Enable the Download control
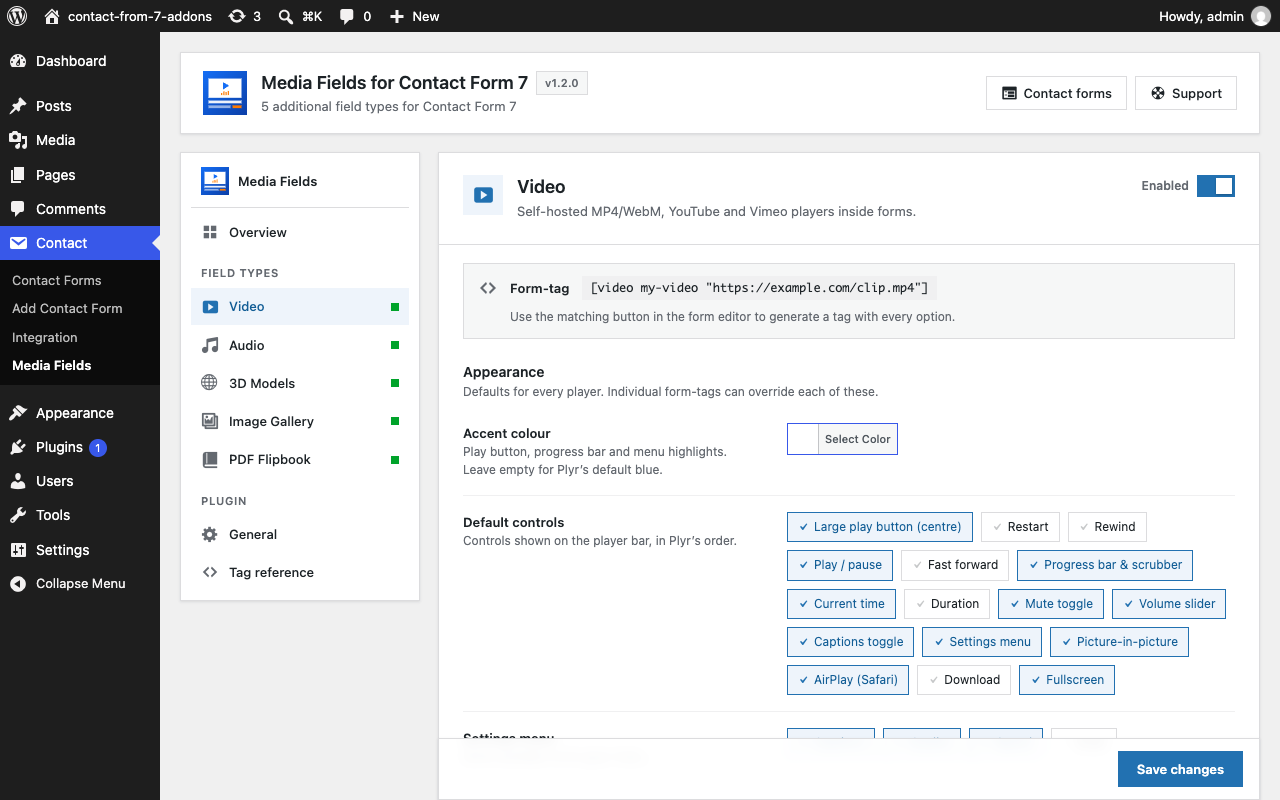The height and width of the screenshot is (800, 1280). (964, 680)
